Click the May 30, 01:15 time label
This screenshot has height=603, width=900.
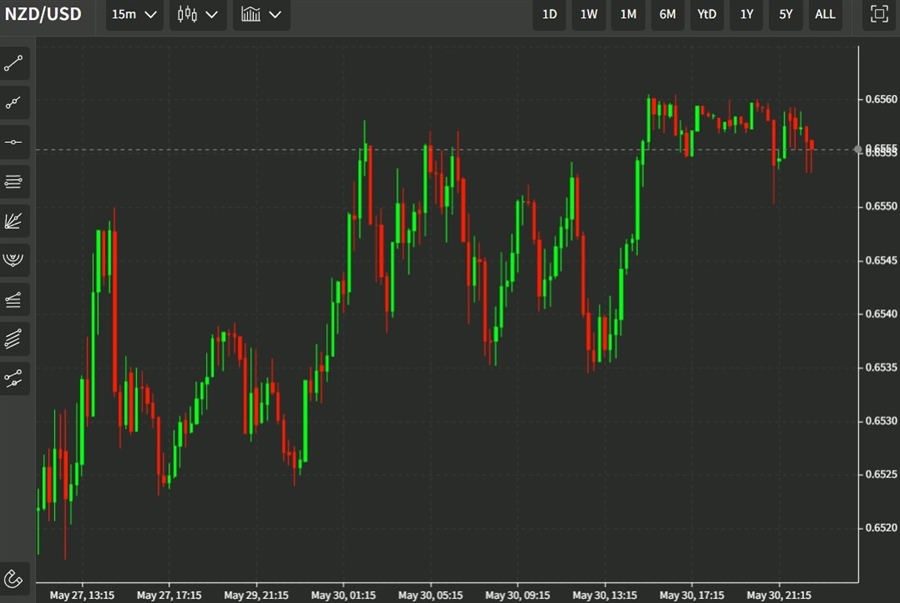pyautogui.click(x=343, y=595)
